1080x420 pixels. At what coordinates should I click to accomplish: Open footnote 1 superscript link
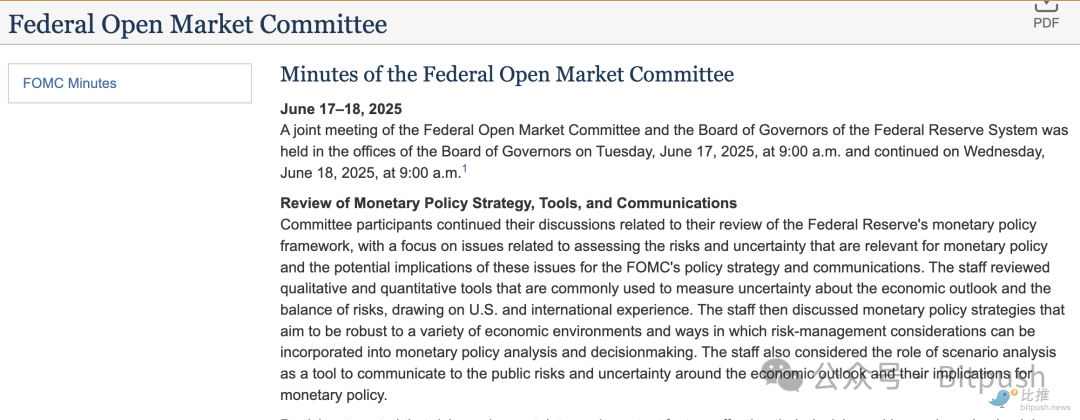click(464, 168)
